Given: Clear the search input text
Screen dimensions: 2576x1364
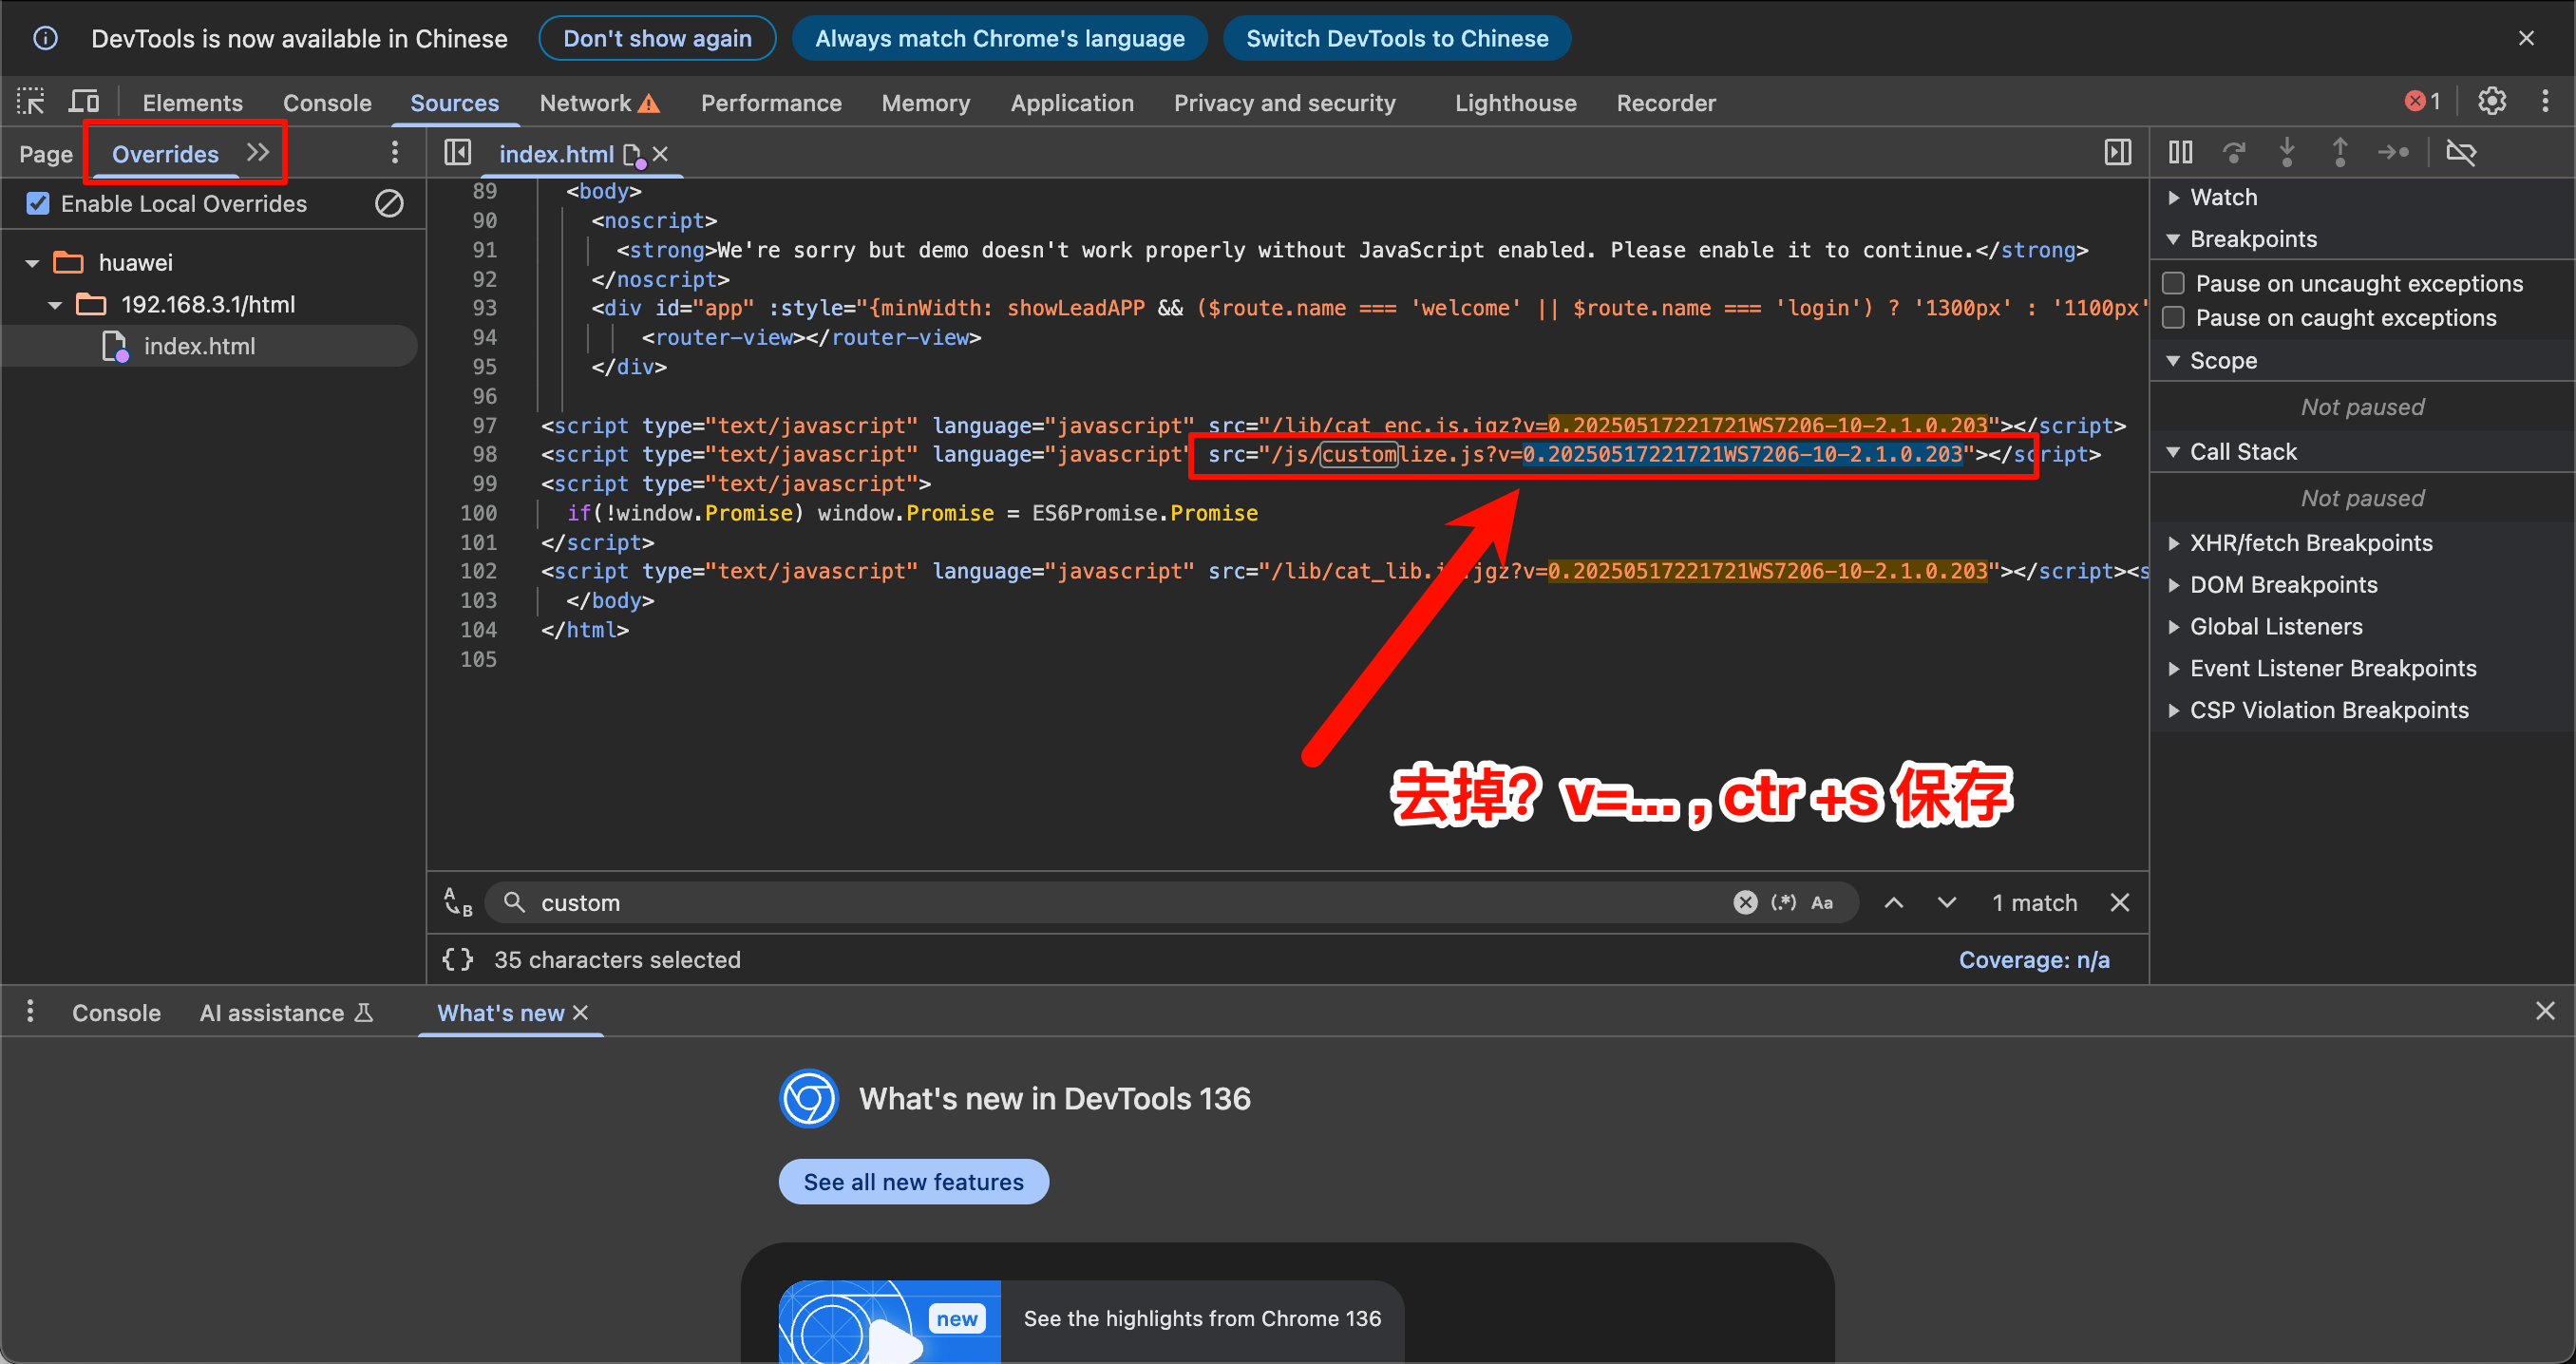Looking at the screenshot, I should [x=1745, y=902].
